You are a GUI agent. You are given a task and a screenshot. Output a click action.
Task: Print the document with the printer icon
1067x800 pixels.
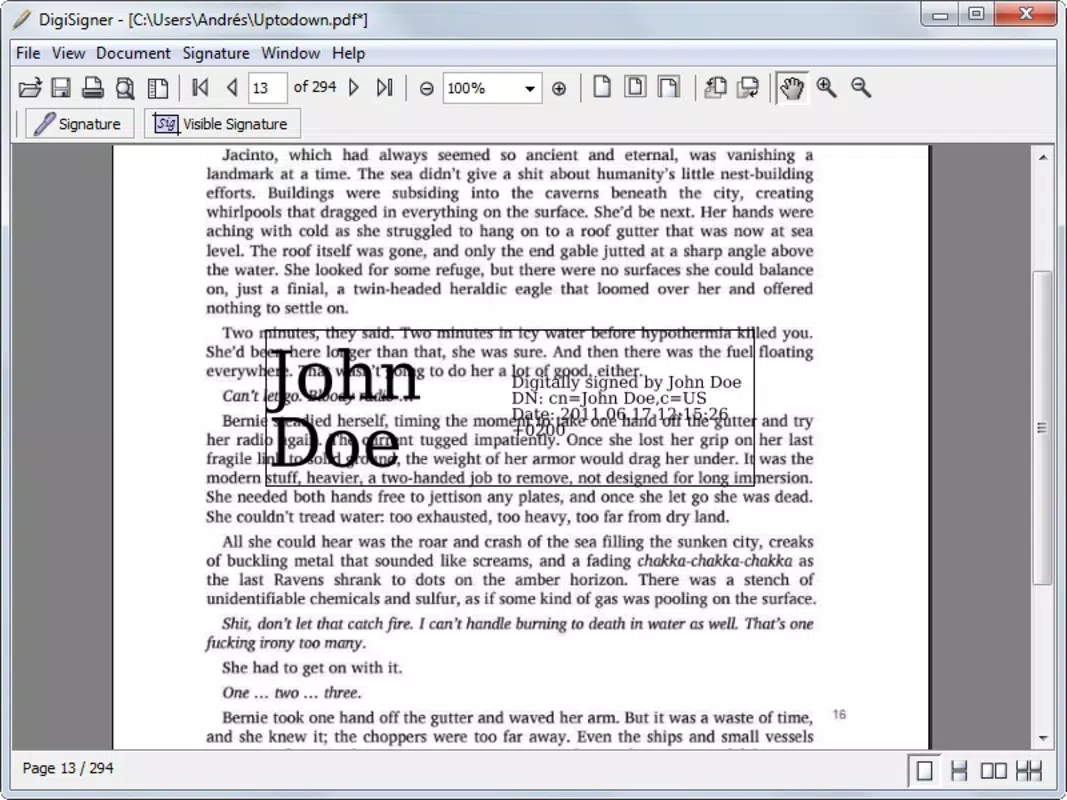tap(93, 88)
